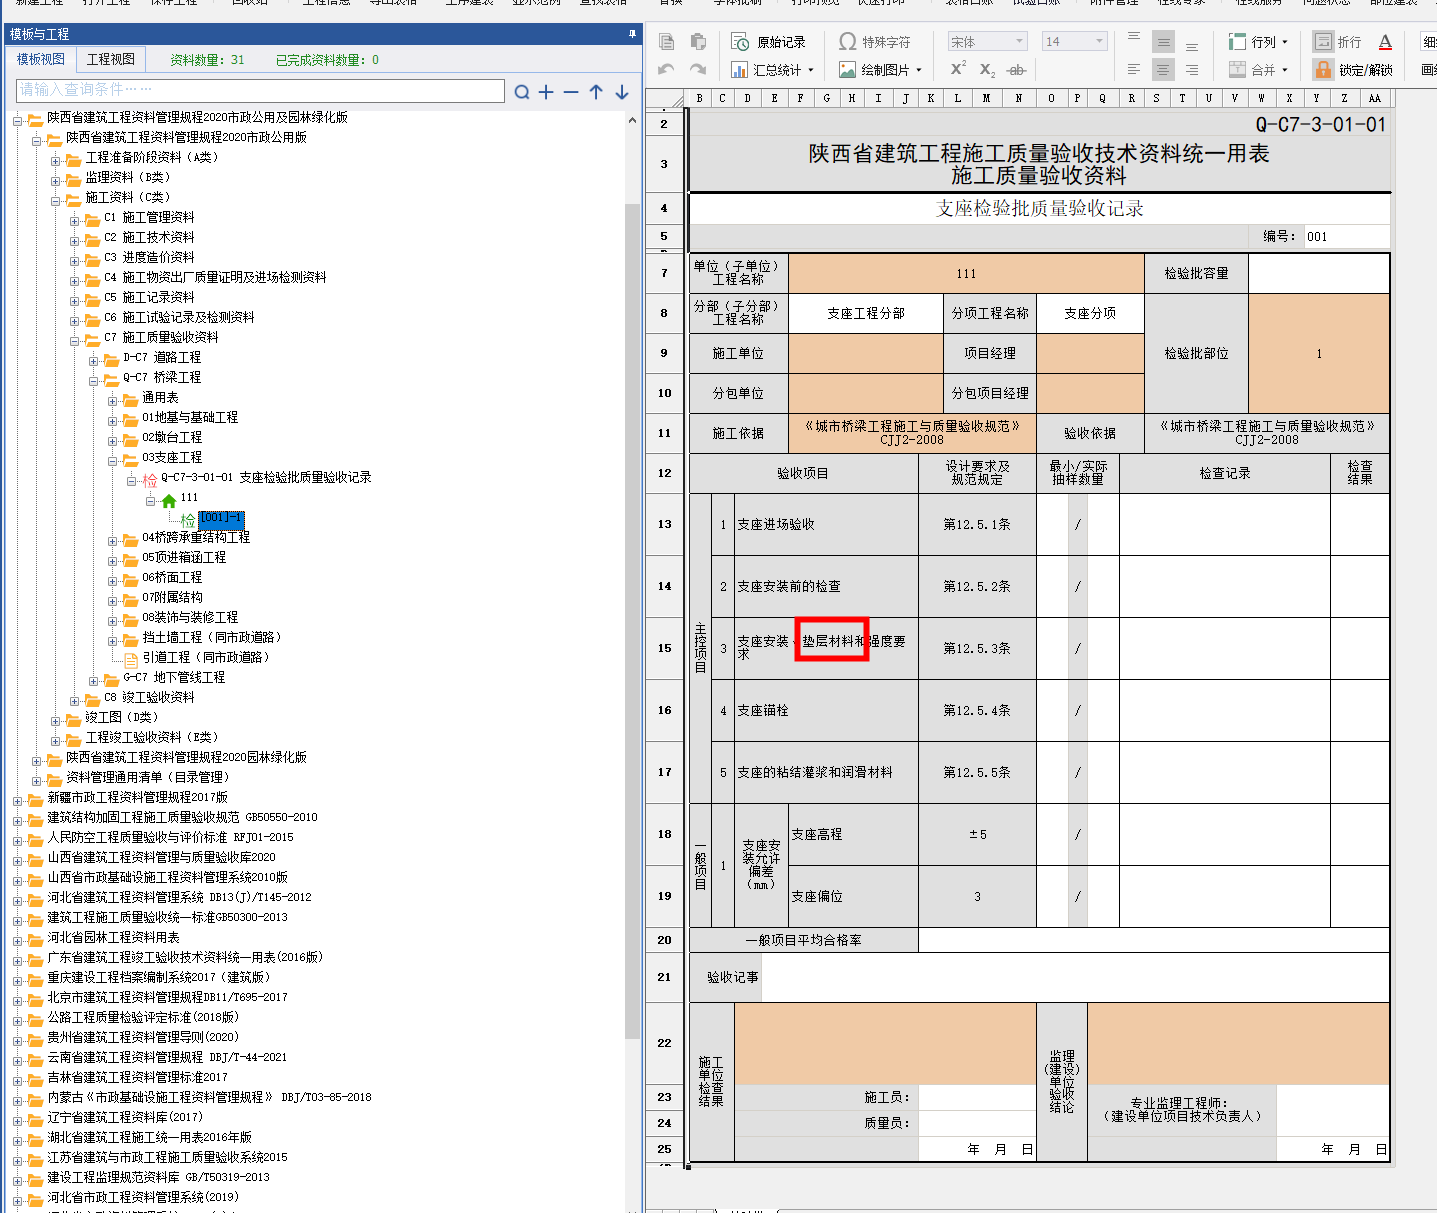The height and width of the screenshot is (1213, 1437).
Task: Click the up arrow navigation icon
Action: point(596,92)
